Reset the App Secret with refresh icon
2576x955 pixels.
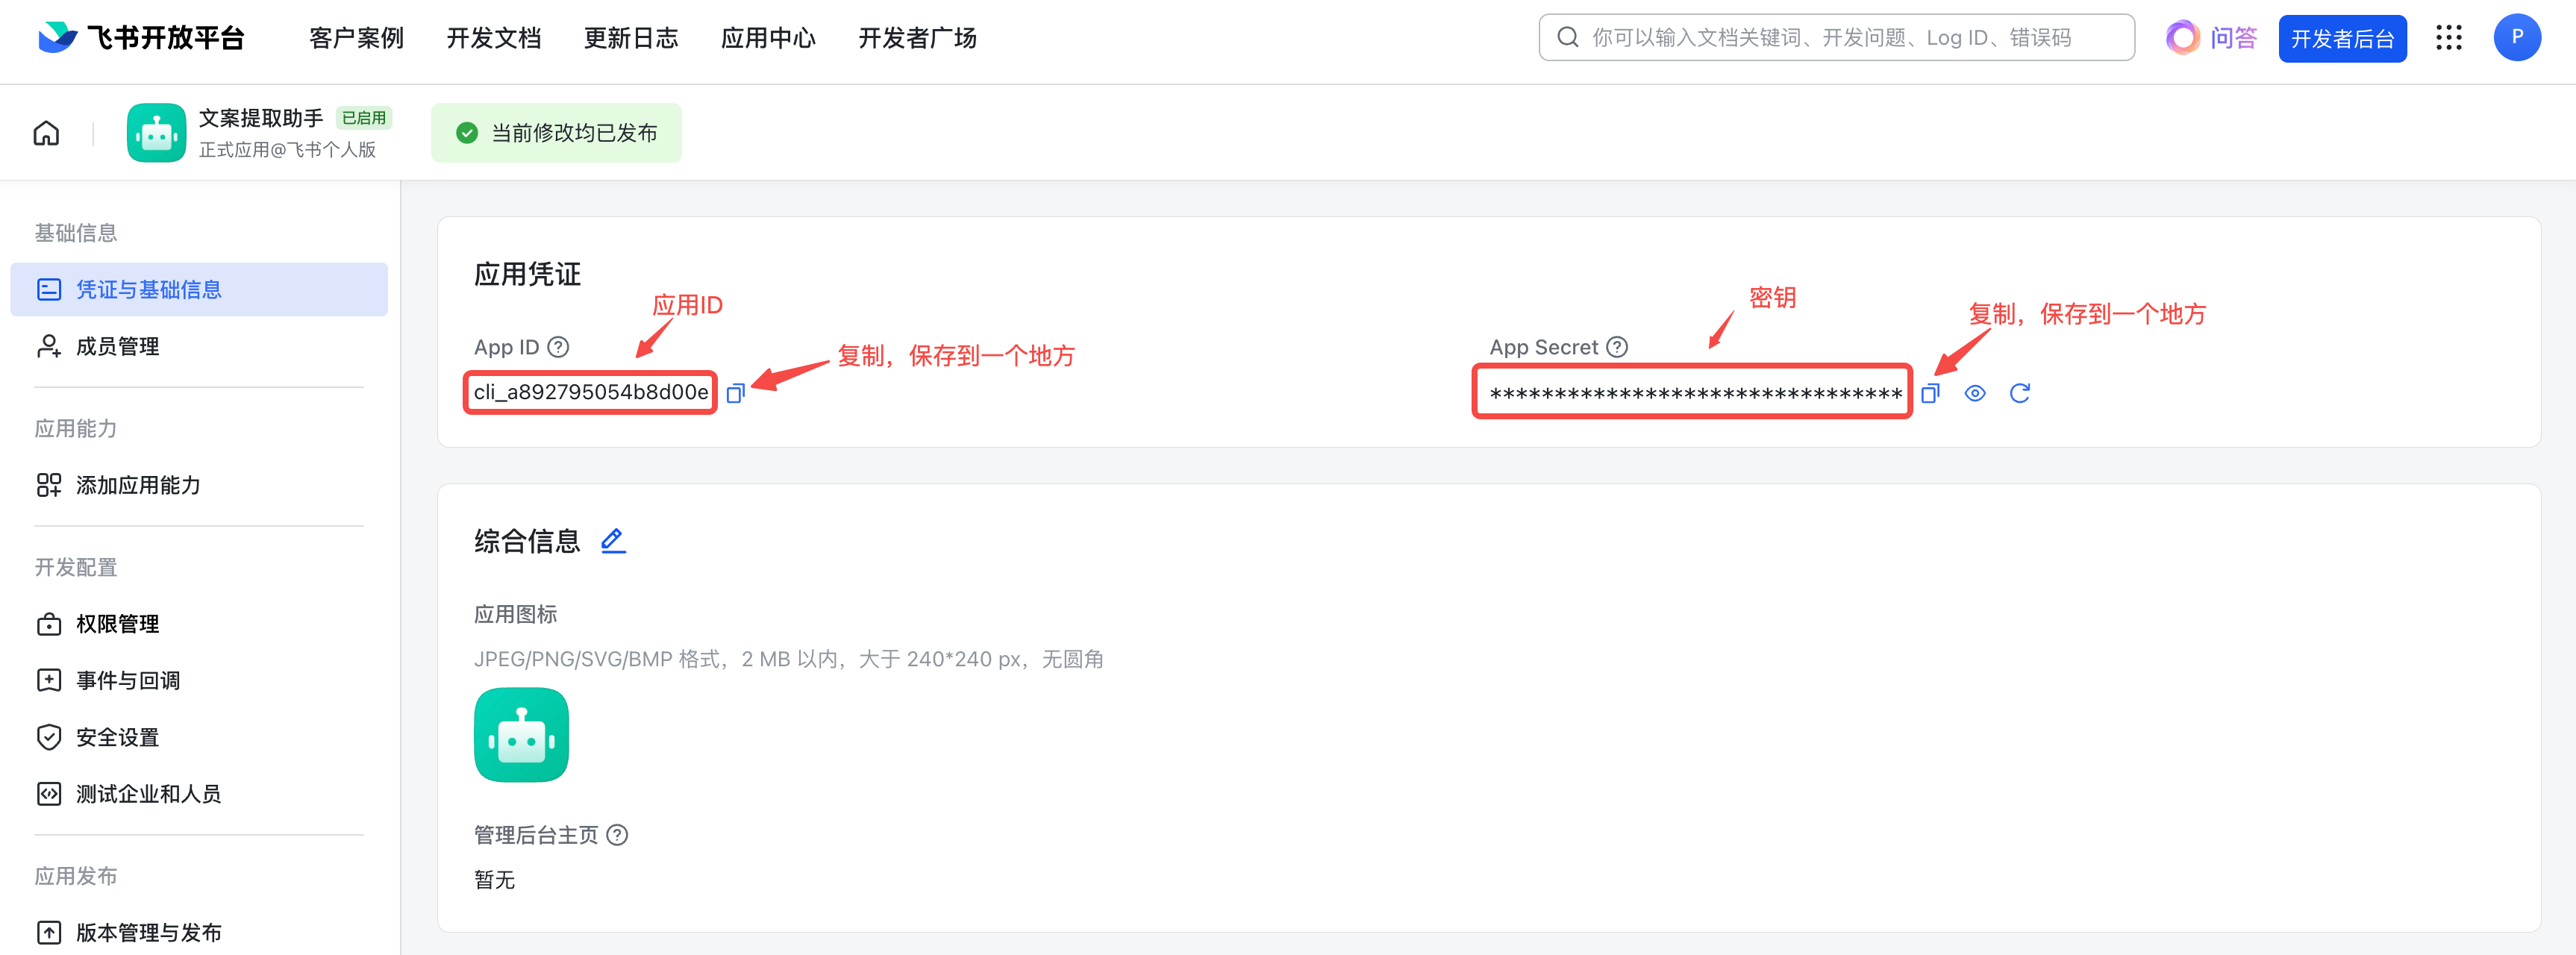tap(2020, 393)
